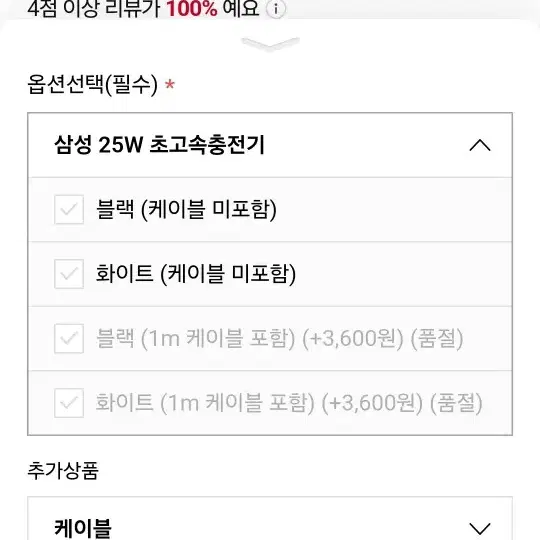Tap the downward handle at the sheet top
This screenshot has height=540, width=540.
[x=270, y=44]
